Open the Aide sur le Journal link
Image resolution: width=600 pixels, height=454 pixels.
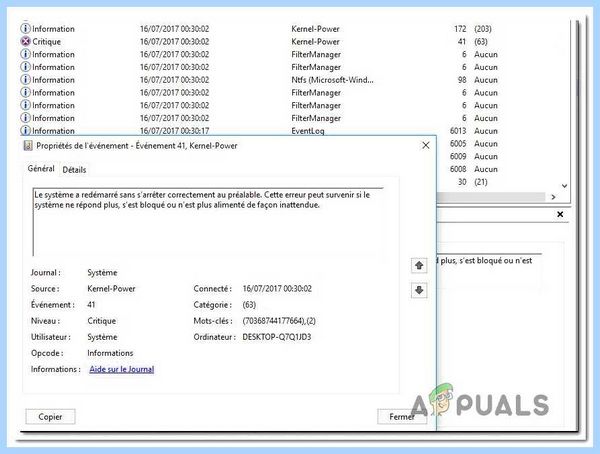point(122,369)
